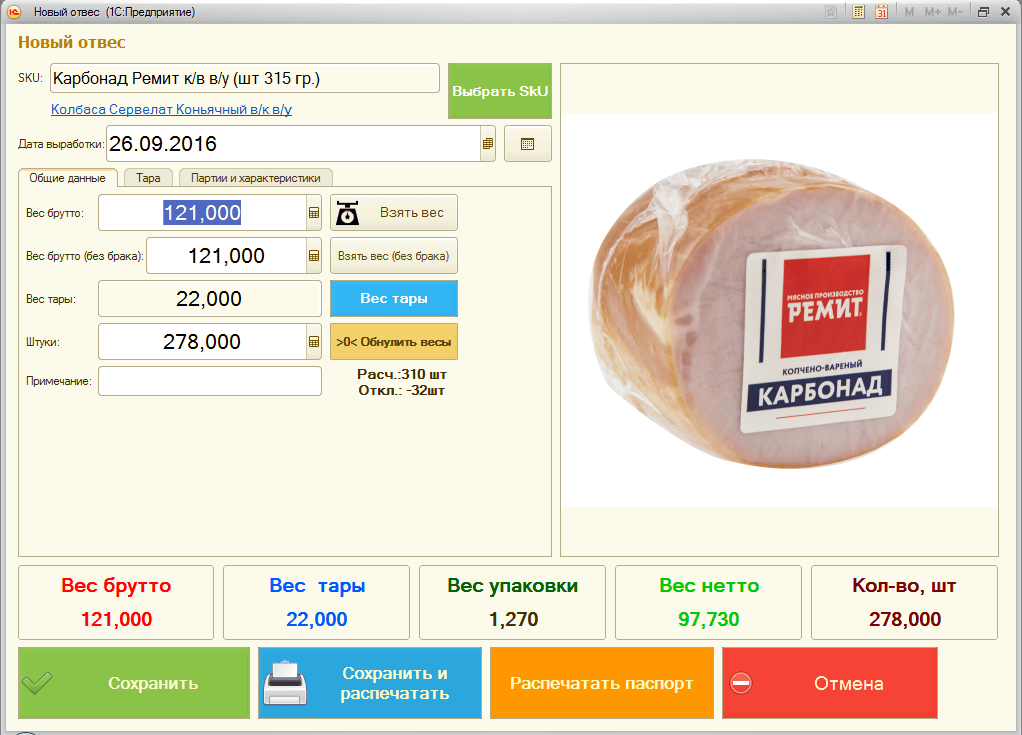Reset weights with >0< Обнулить весы
1022x735 pixels.
tap(394, 341)
